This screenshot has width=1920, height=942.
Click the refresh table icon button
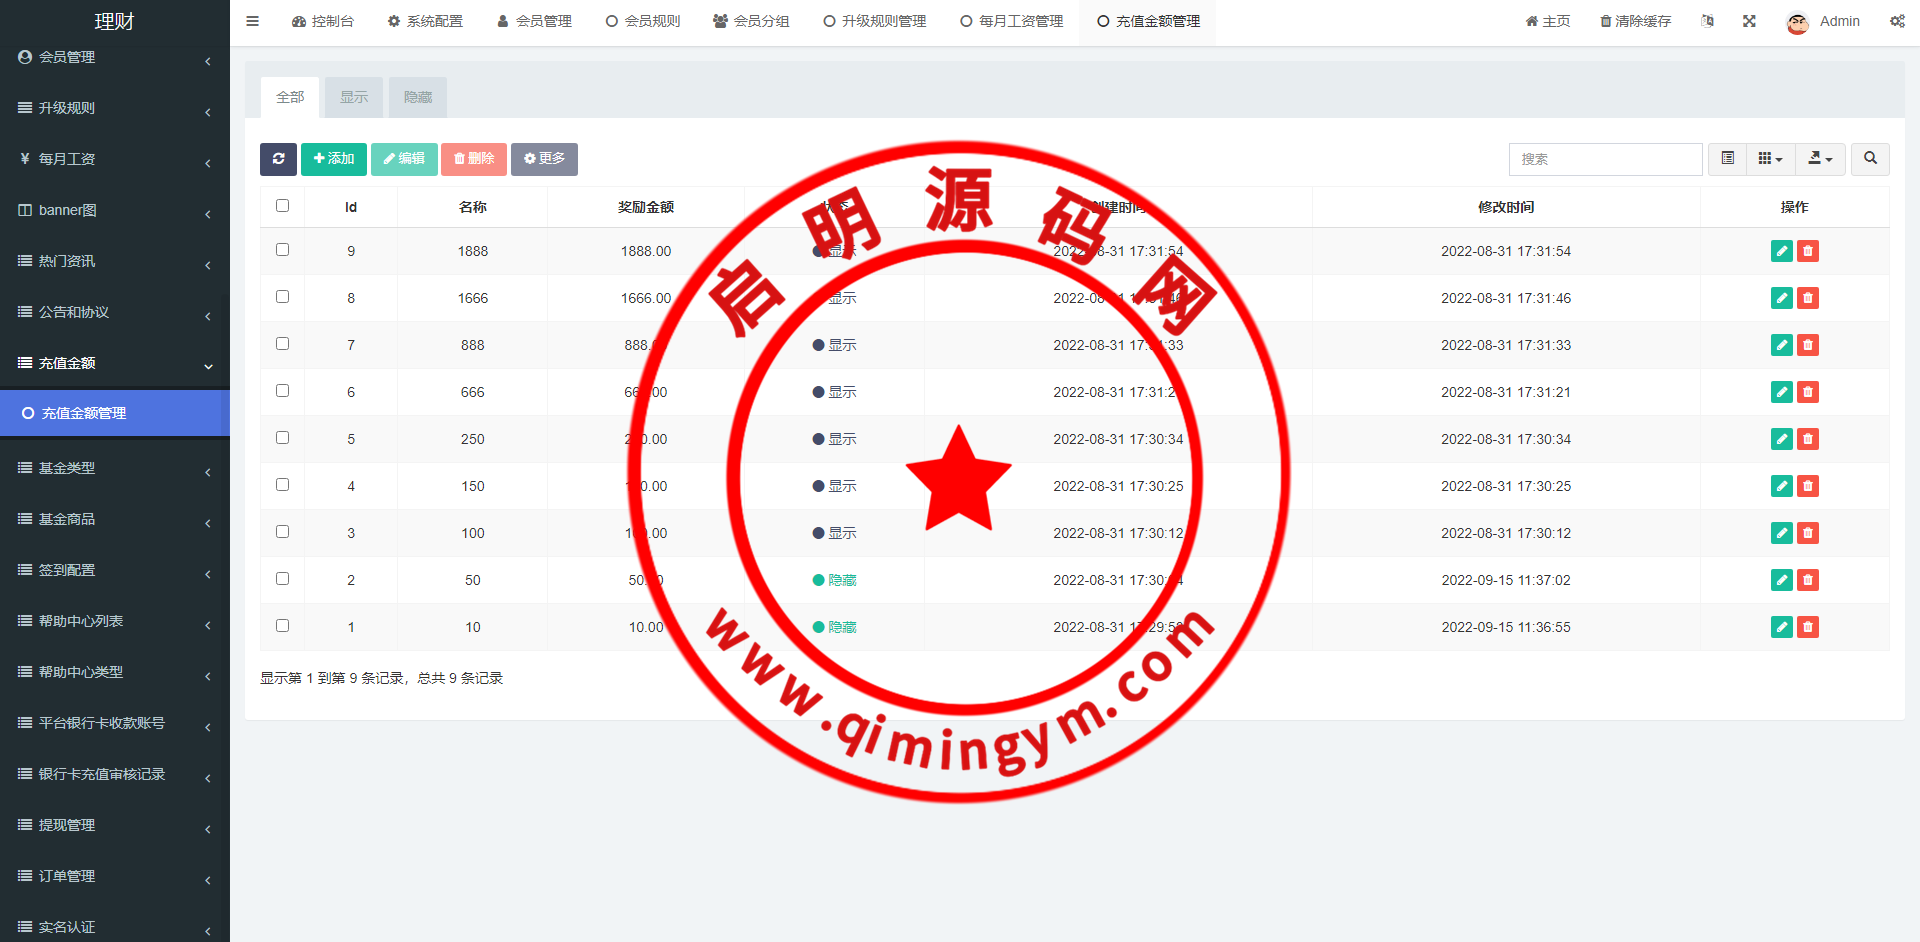tap(278, 159)
